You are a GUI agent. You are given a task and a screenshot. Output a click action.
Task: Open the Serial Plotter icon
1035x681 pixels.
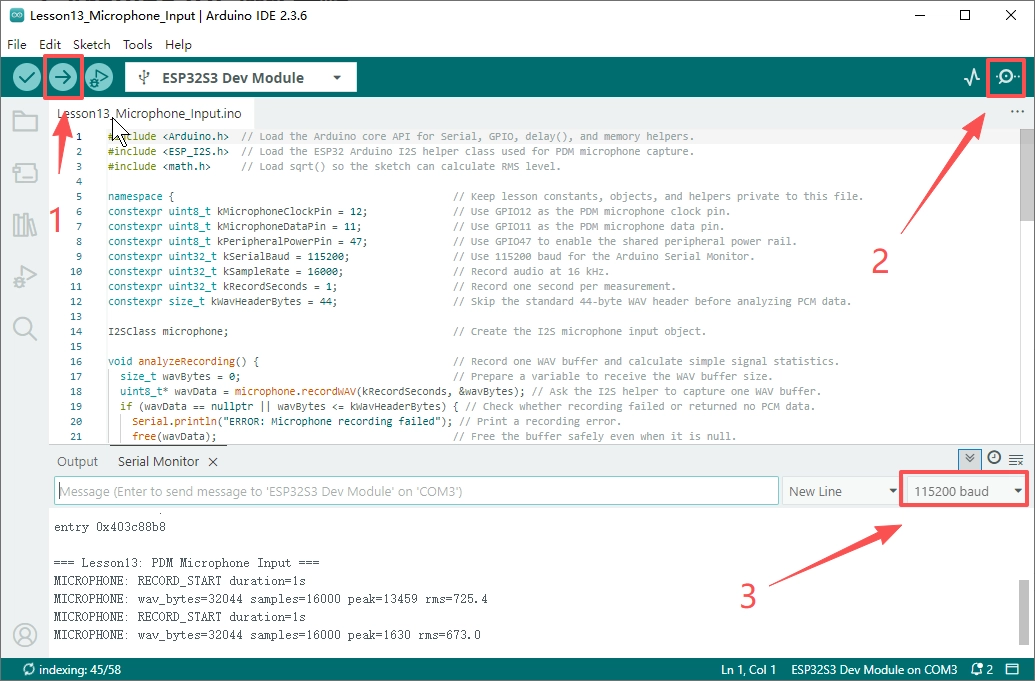tap(972, 78)
